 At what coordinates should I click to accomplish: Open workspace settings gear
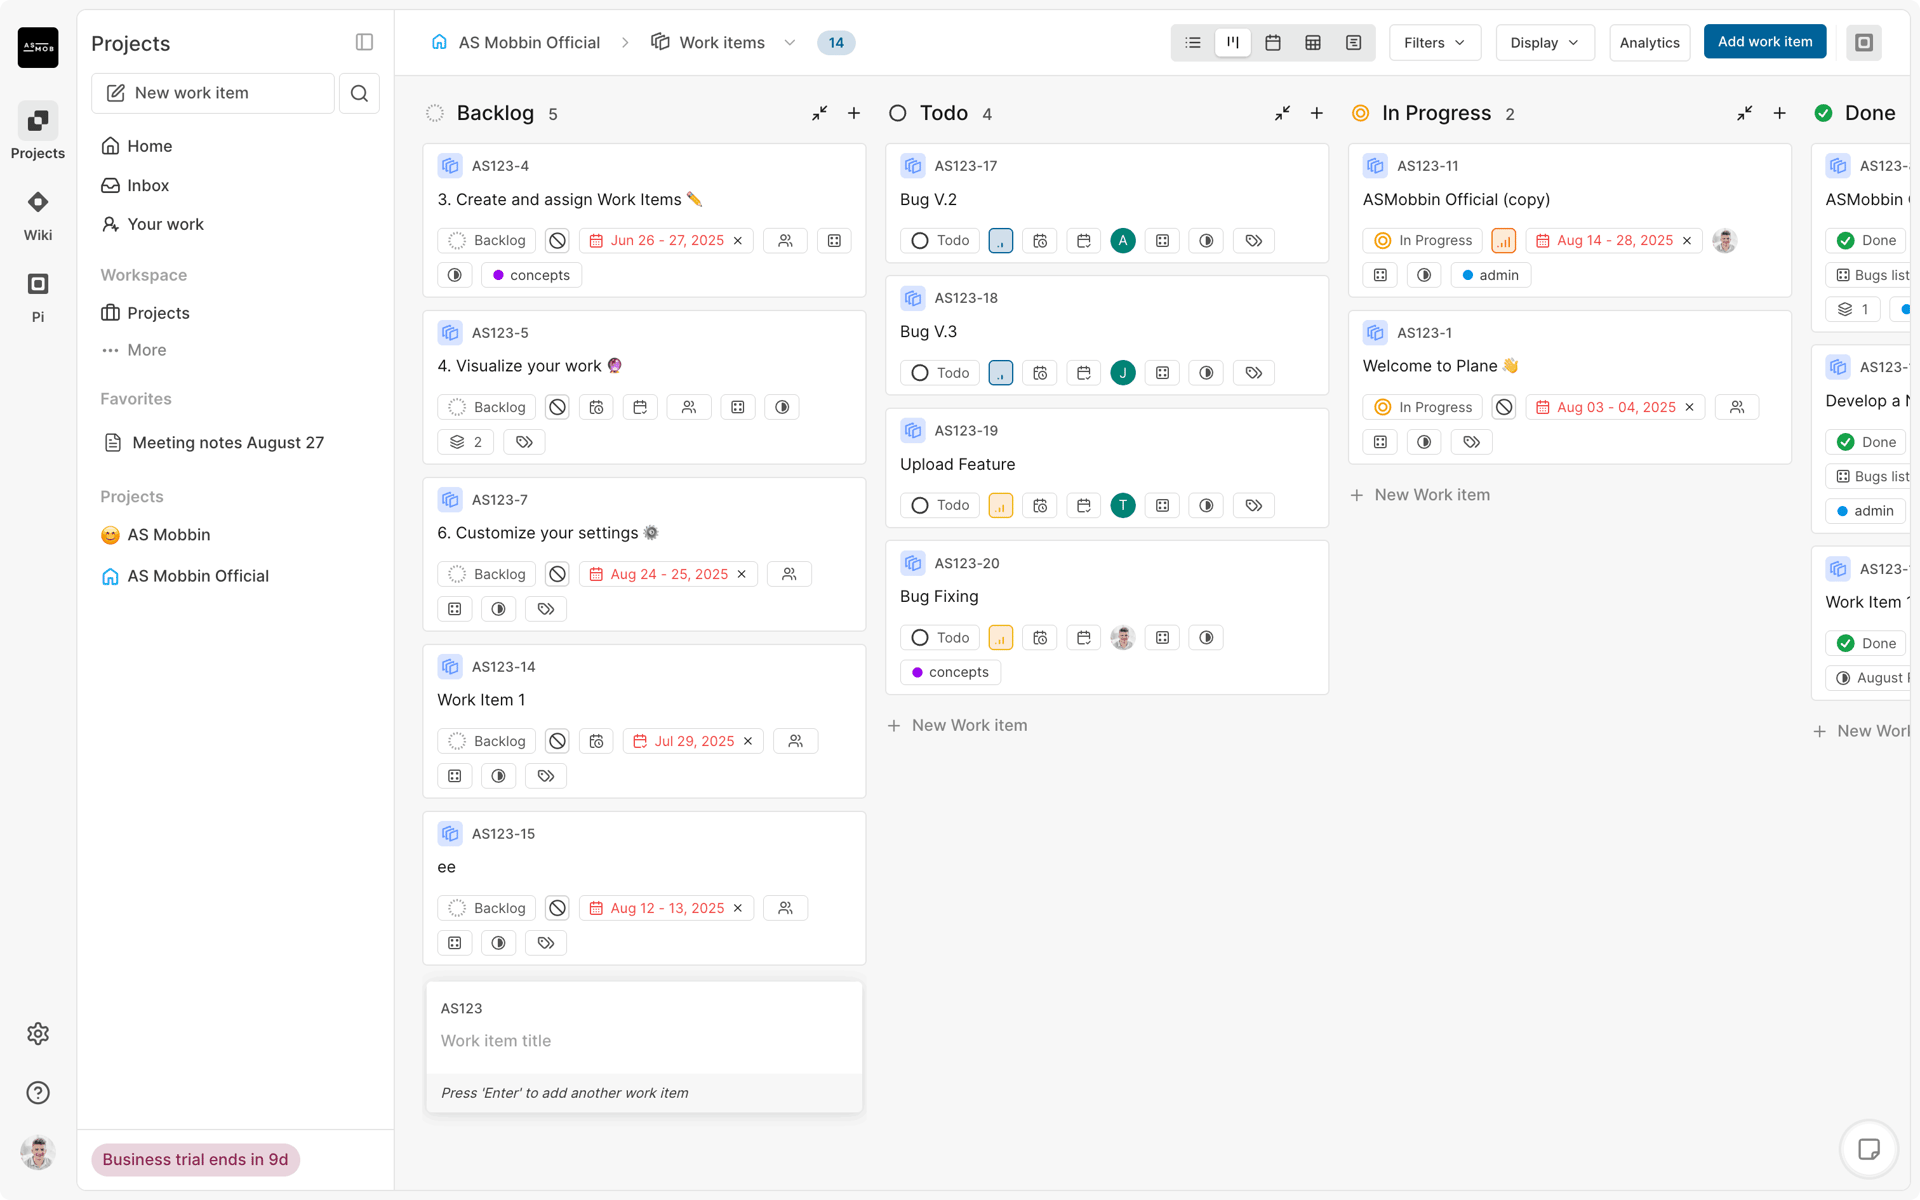(38, 1033)
